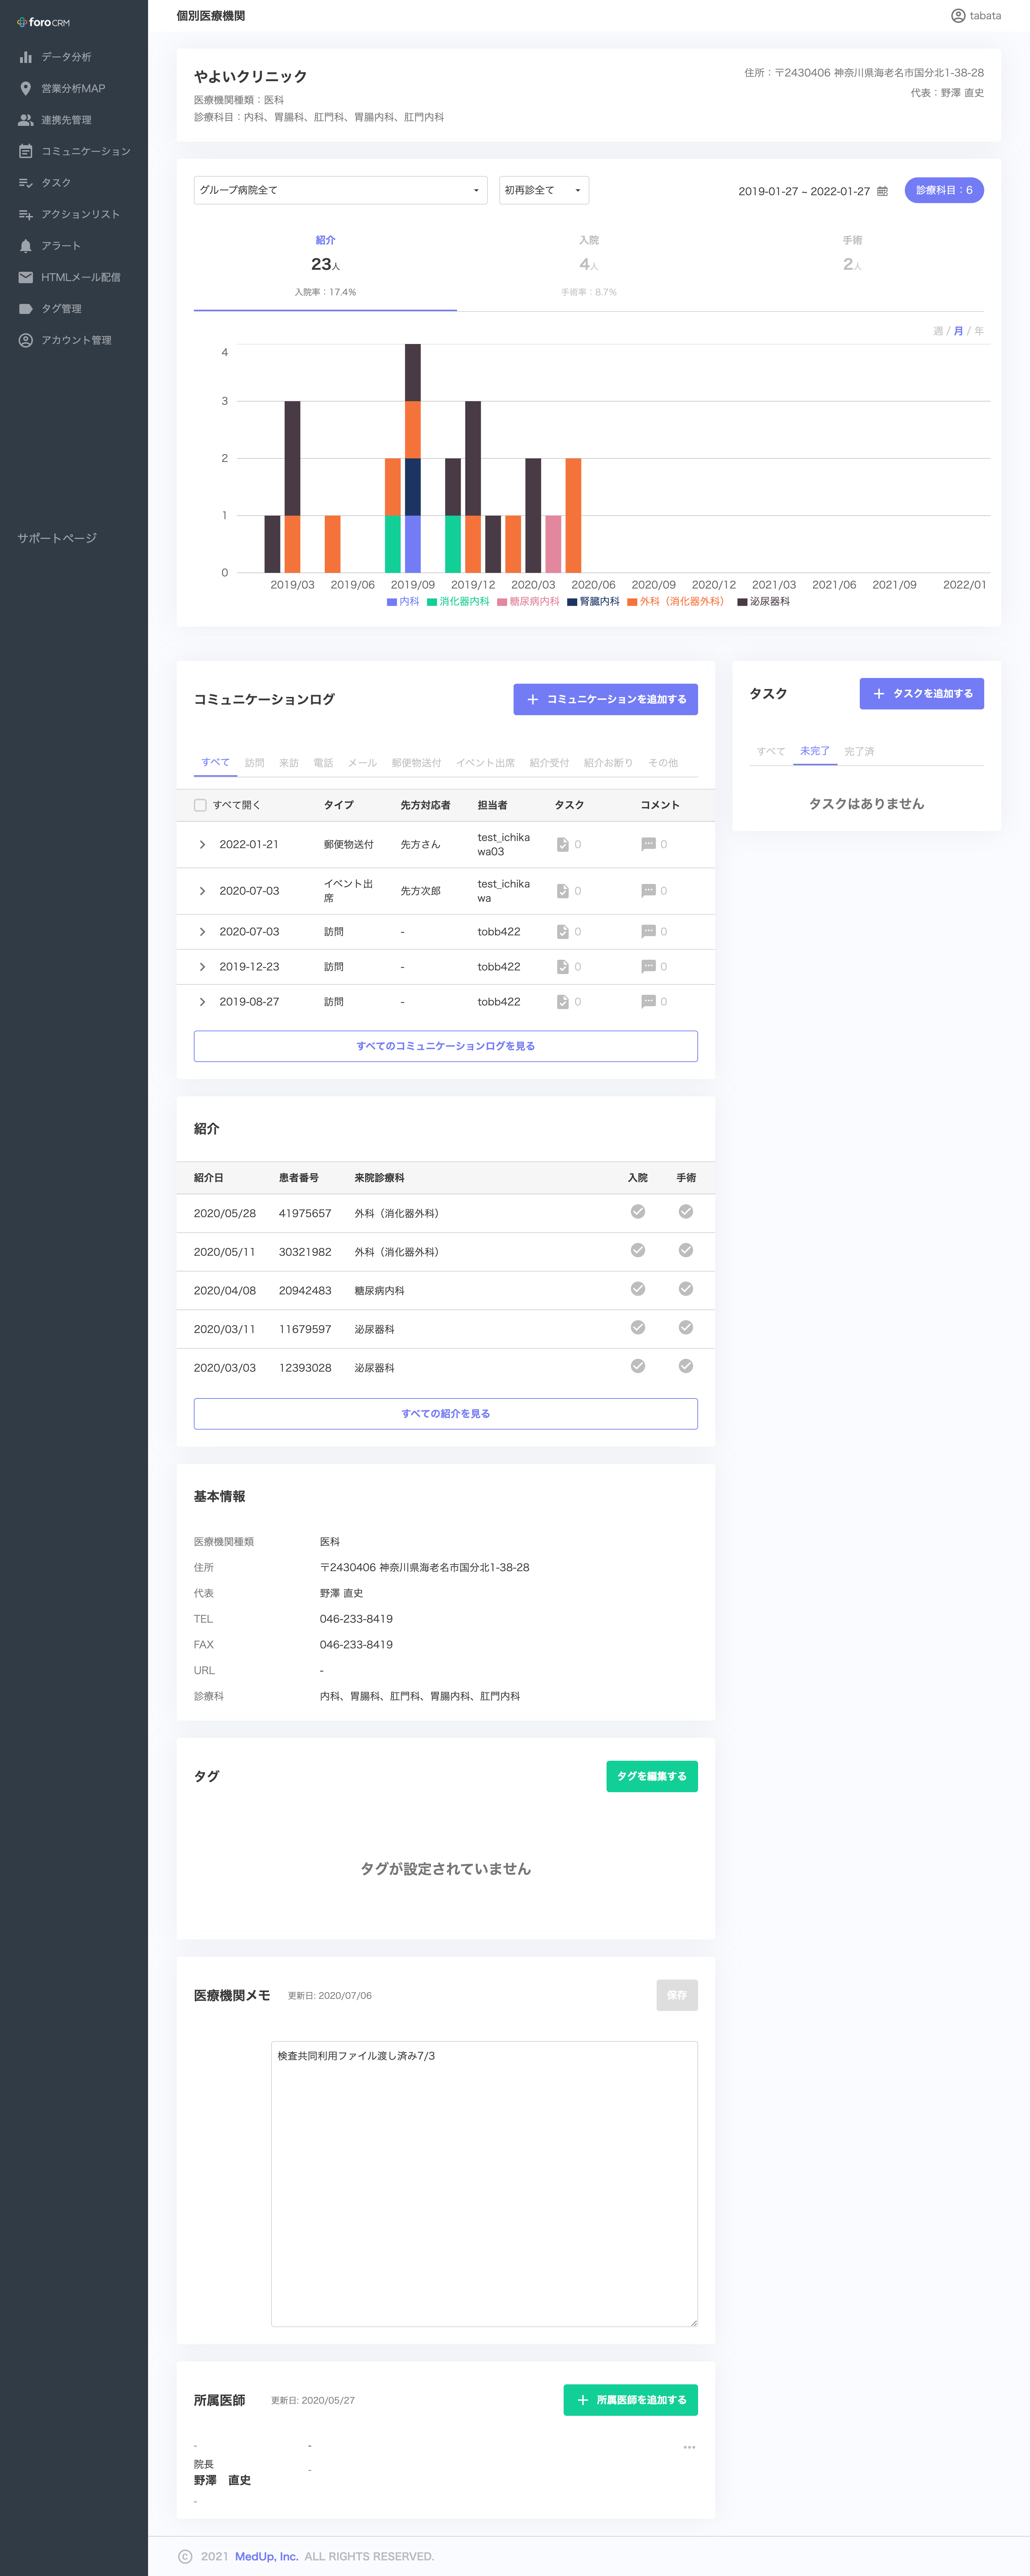Image resolution: width=1030 pixels, height=2576 pixels.
Task: Click タグを編集する button
Action: pyautogui.click(x=652, y=1776)
